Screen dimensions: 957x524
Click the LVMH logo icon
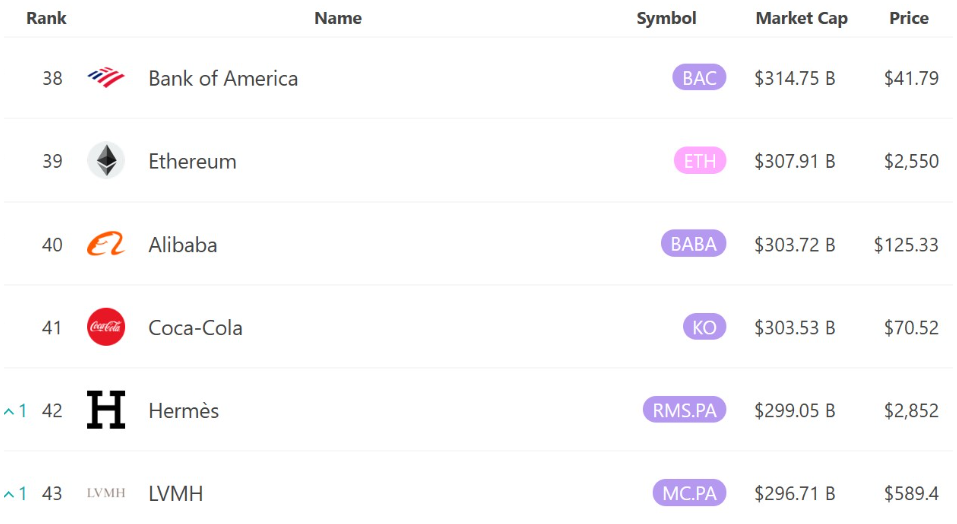[106, 493]
